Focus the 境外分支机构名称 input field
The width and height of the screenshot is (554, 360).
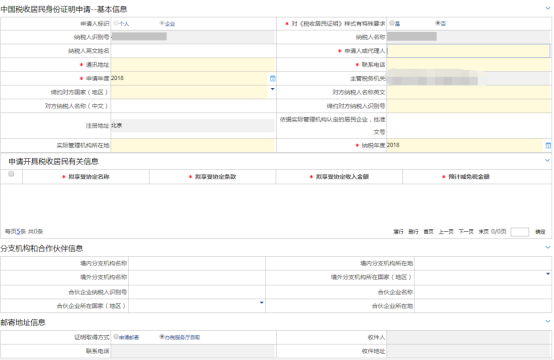coord(197,277)
